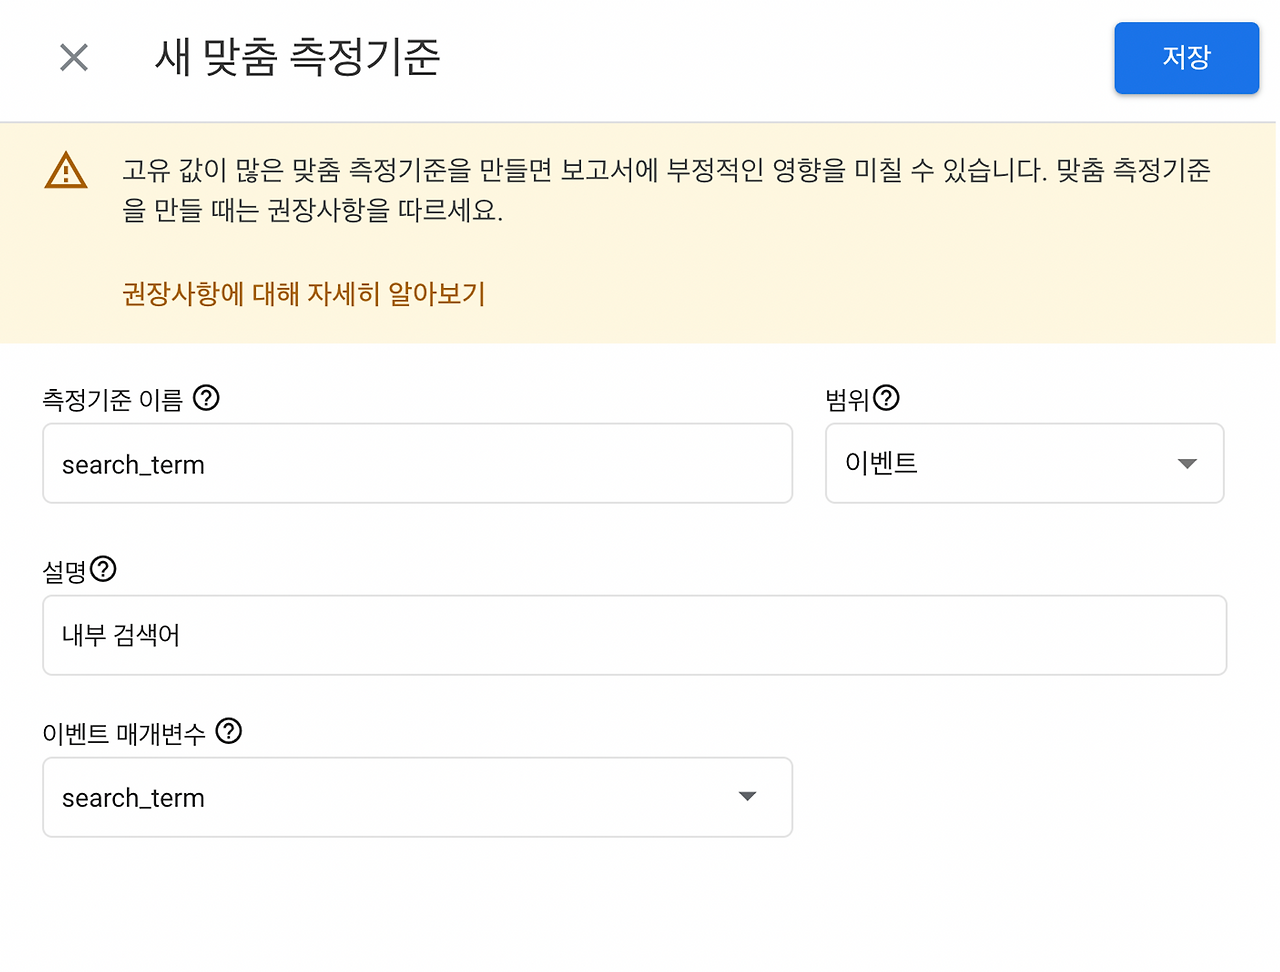Click the 범위 label text

pyautogui.click(x=846, y=400)
